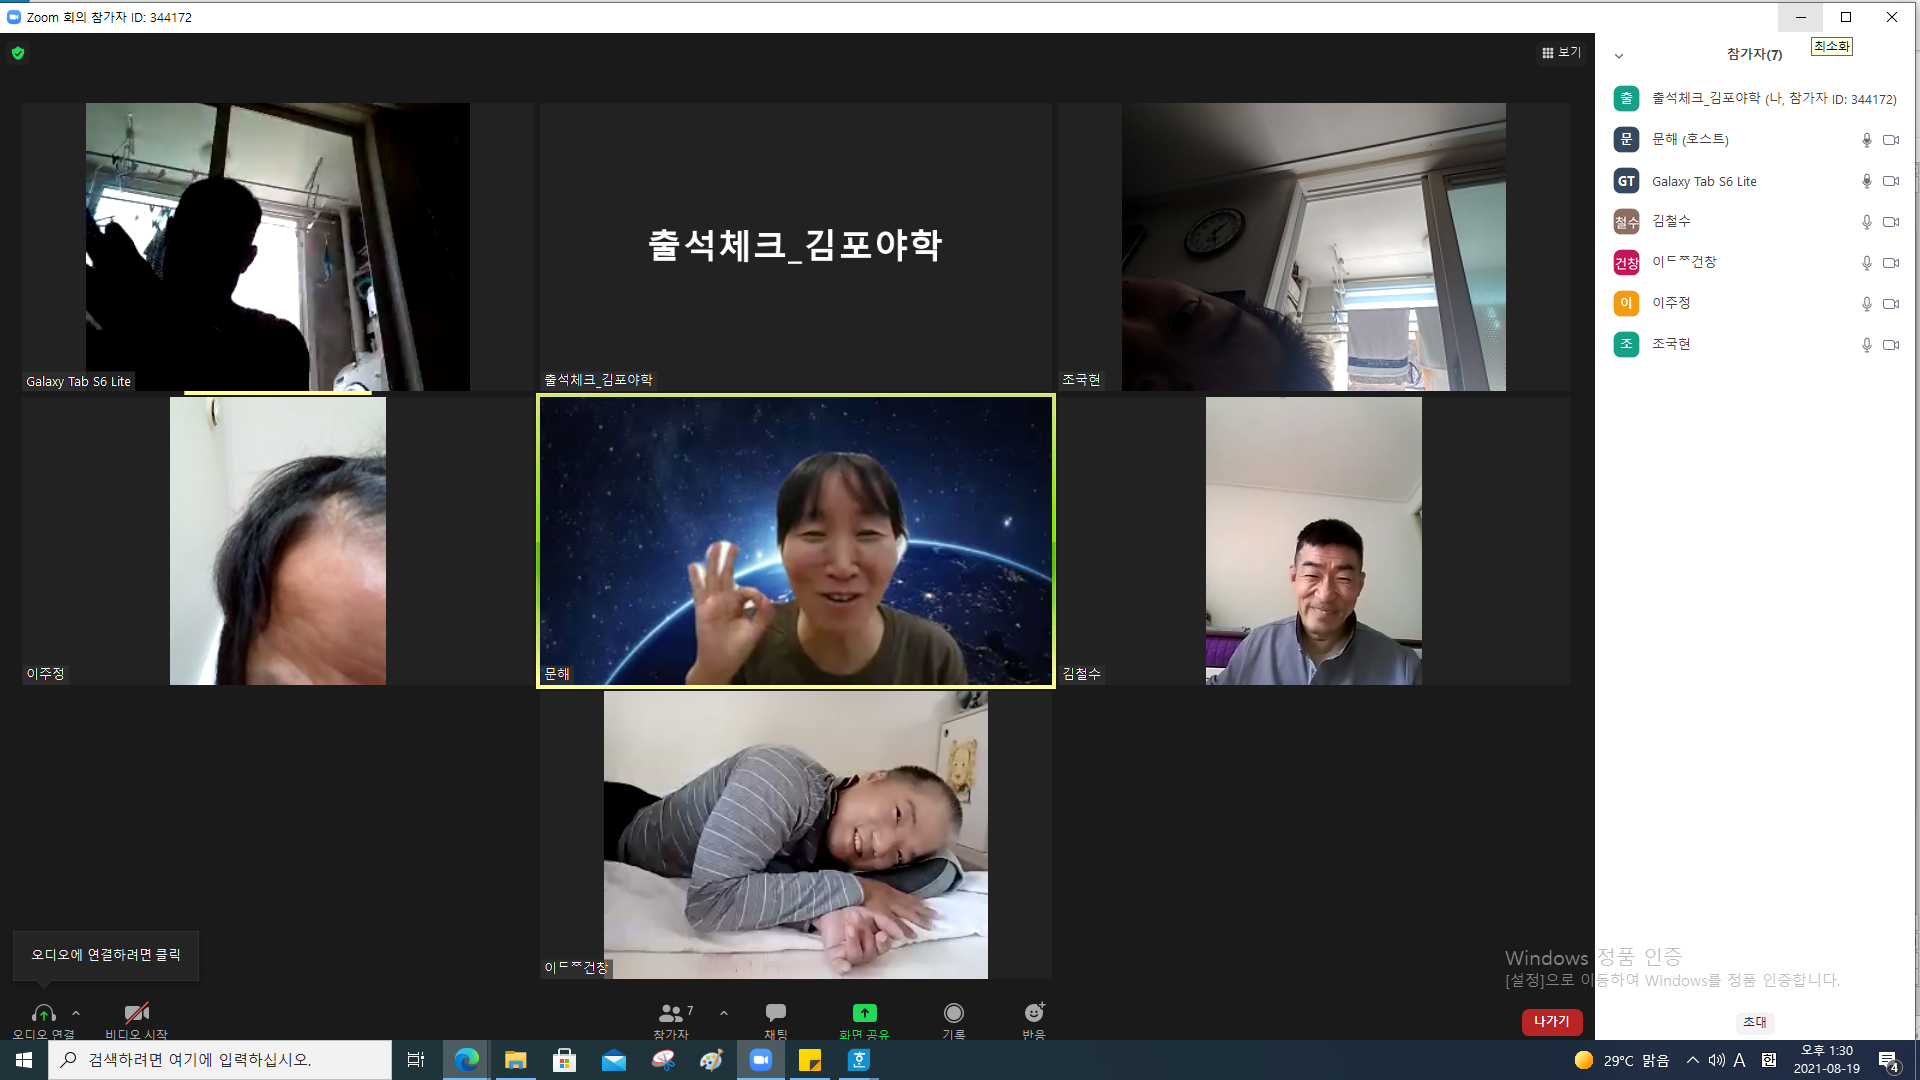Open the 29°C 맑음 weather widget

coord(1621,1060)
